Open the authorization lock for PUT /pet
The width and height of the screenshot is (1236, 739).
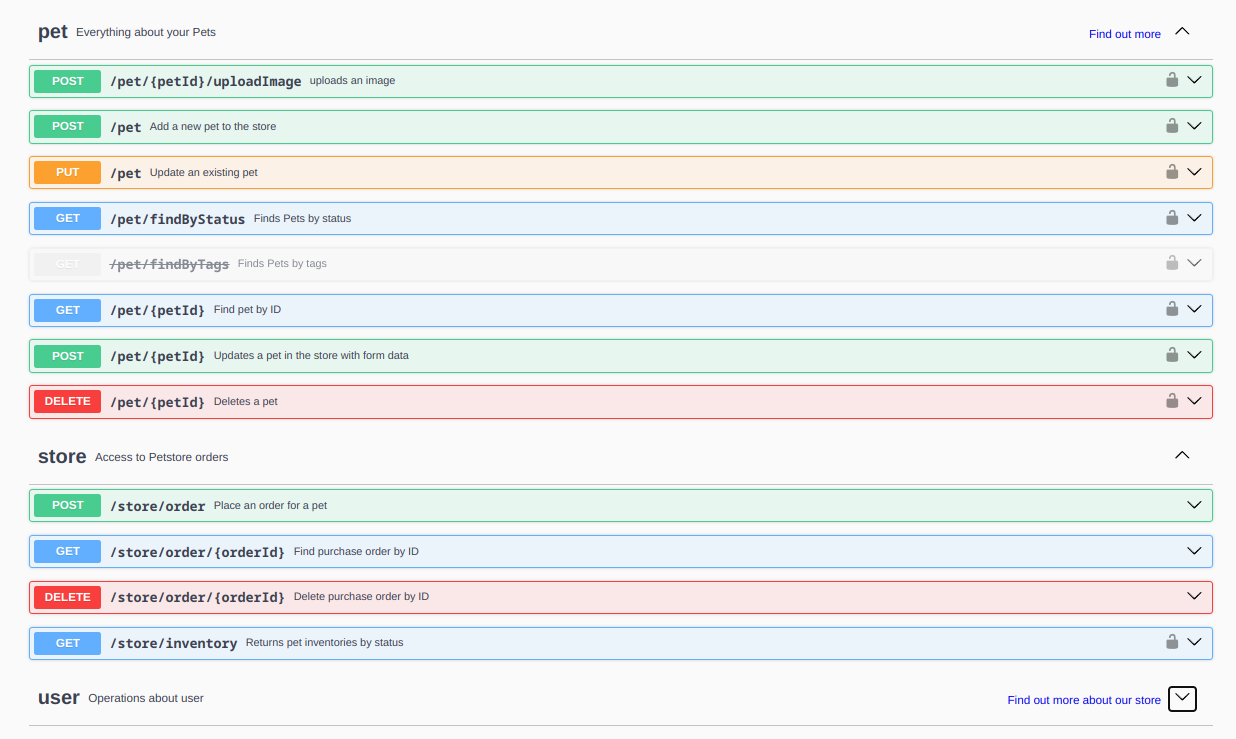(x=1171, y=171)
